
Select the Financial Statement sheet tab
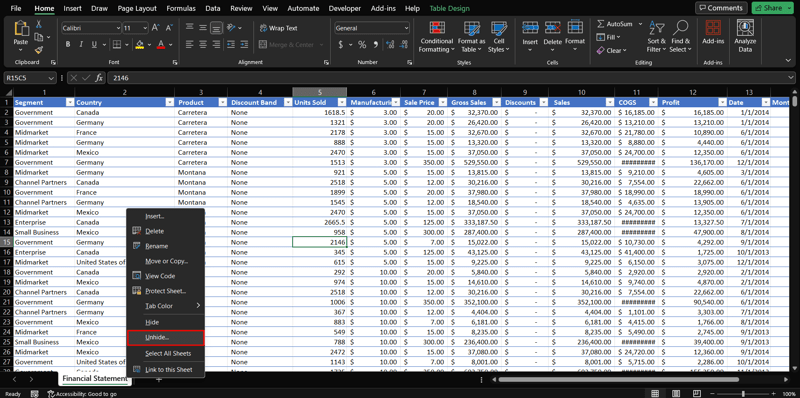tap(94, 379)
